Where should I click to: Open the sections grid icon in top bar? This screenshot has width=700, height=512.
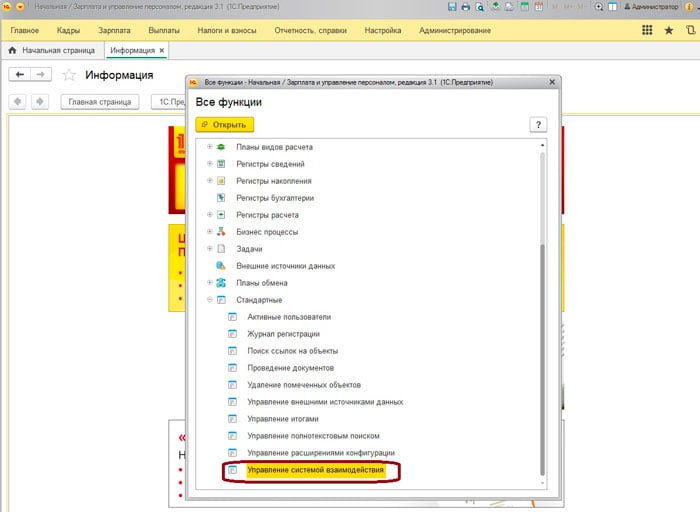(x=645, y=31)
